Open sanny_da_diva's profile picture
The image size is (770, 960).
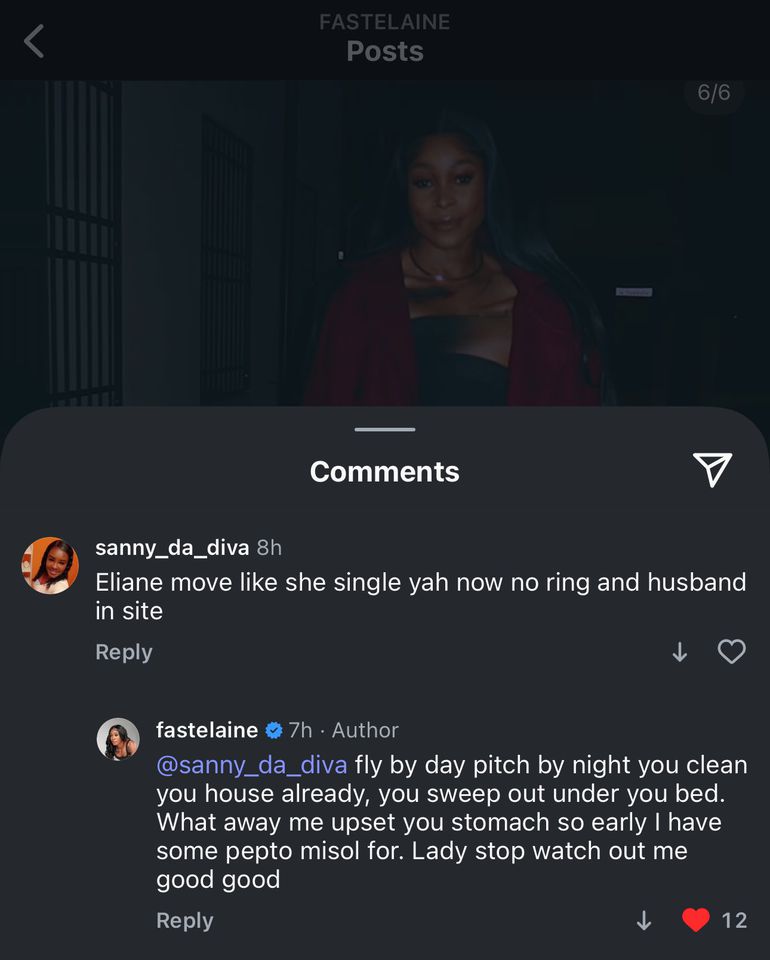pos(50,565)
